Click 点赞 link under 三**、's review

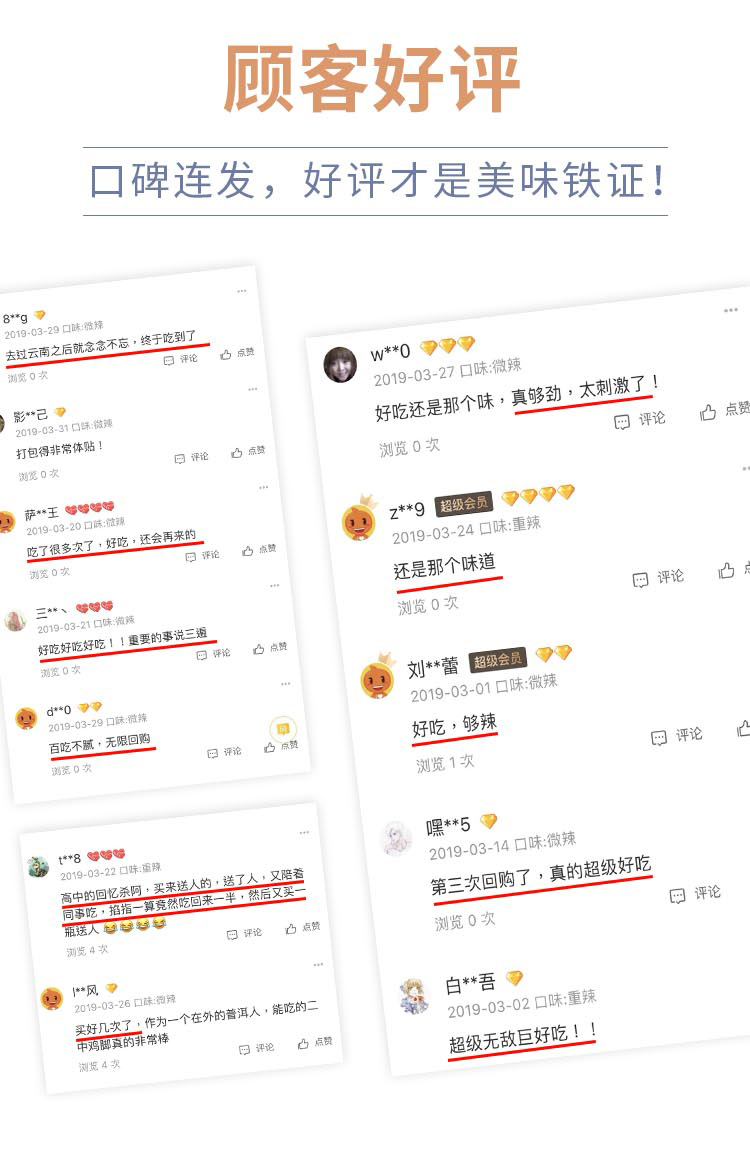(278, 647)
